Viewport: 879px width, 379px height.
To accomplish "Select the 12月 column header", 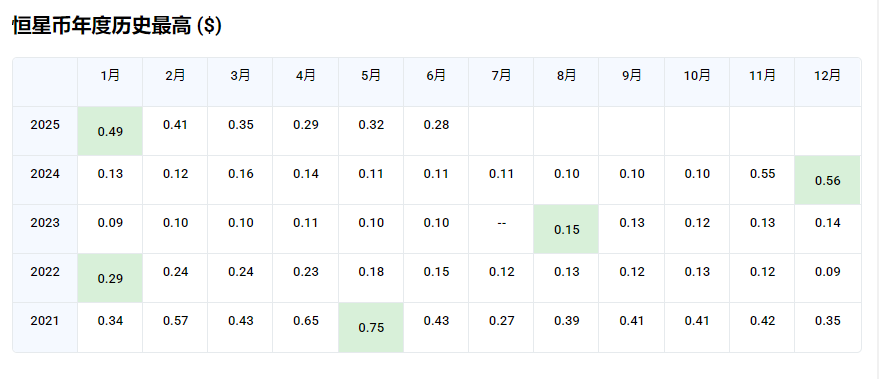I will (827, 76).
